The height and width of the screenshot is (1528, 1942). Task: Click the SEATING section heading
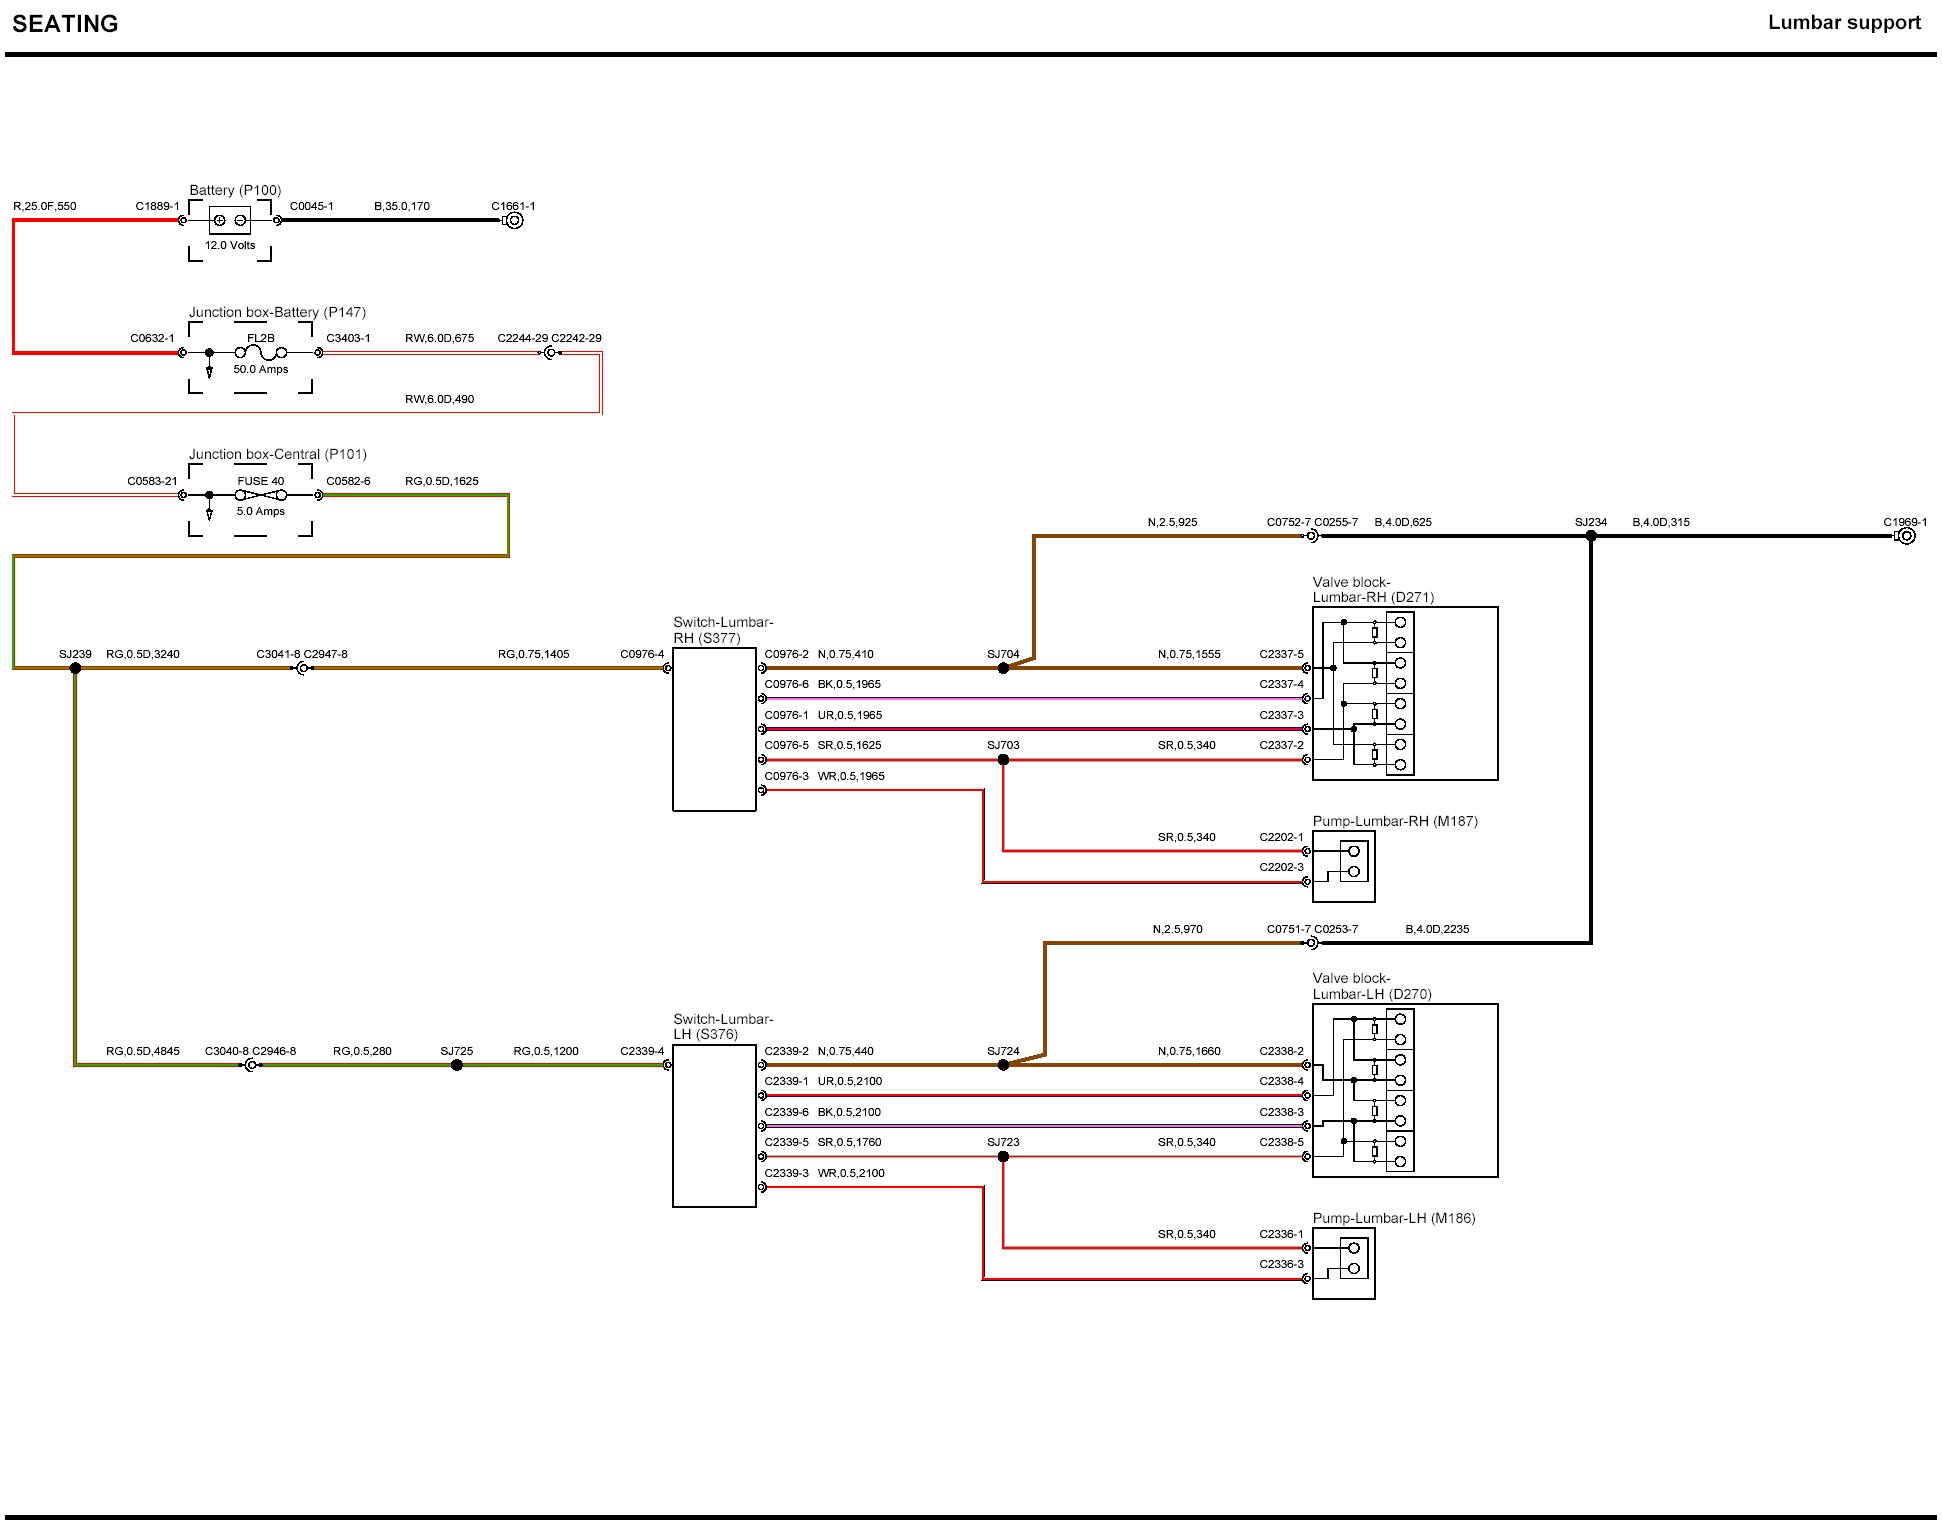65,24
